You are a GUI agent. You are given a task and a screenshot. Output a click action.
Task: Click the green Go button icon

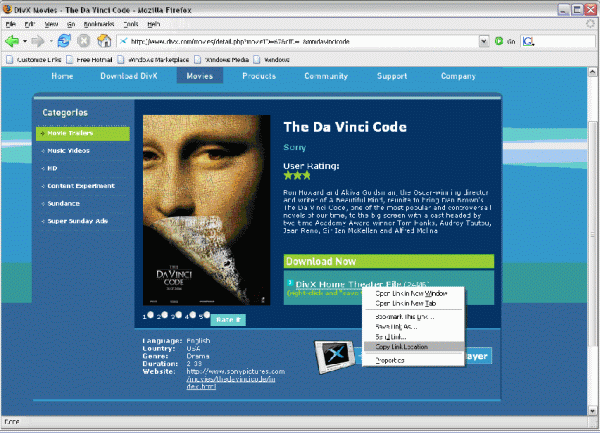click(499, 41)
